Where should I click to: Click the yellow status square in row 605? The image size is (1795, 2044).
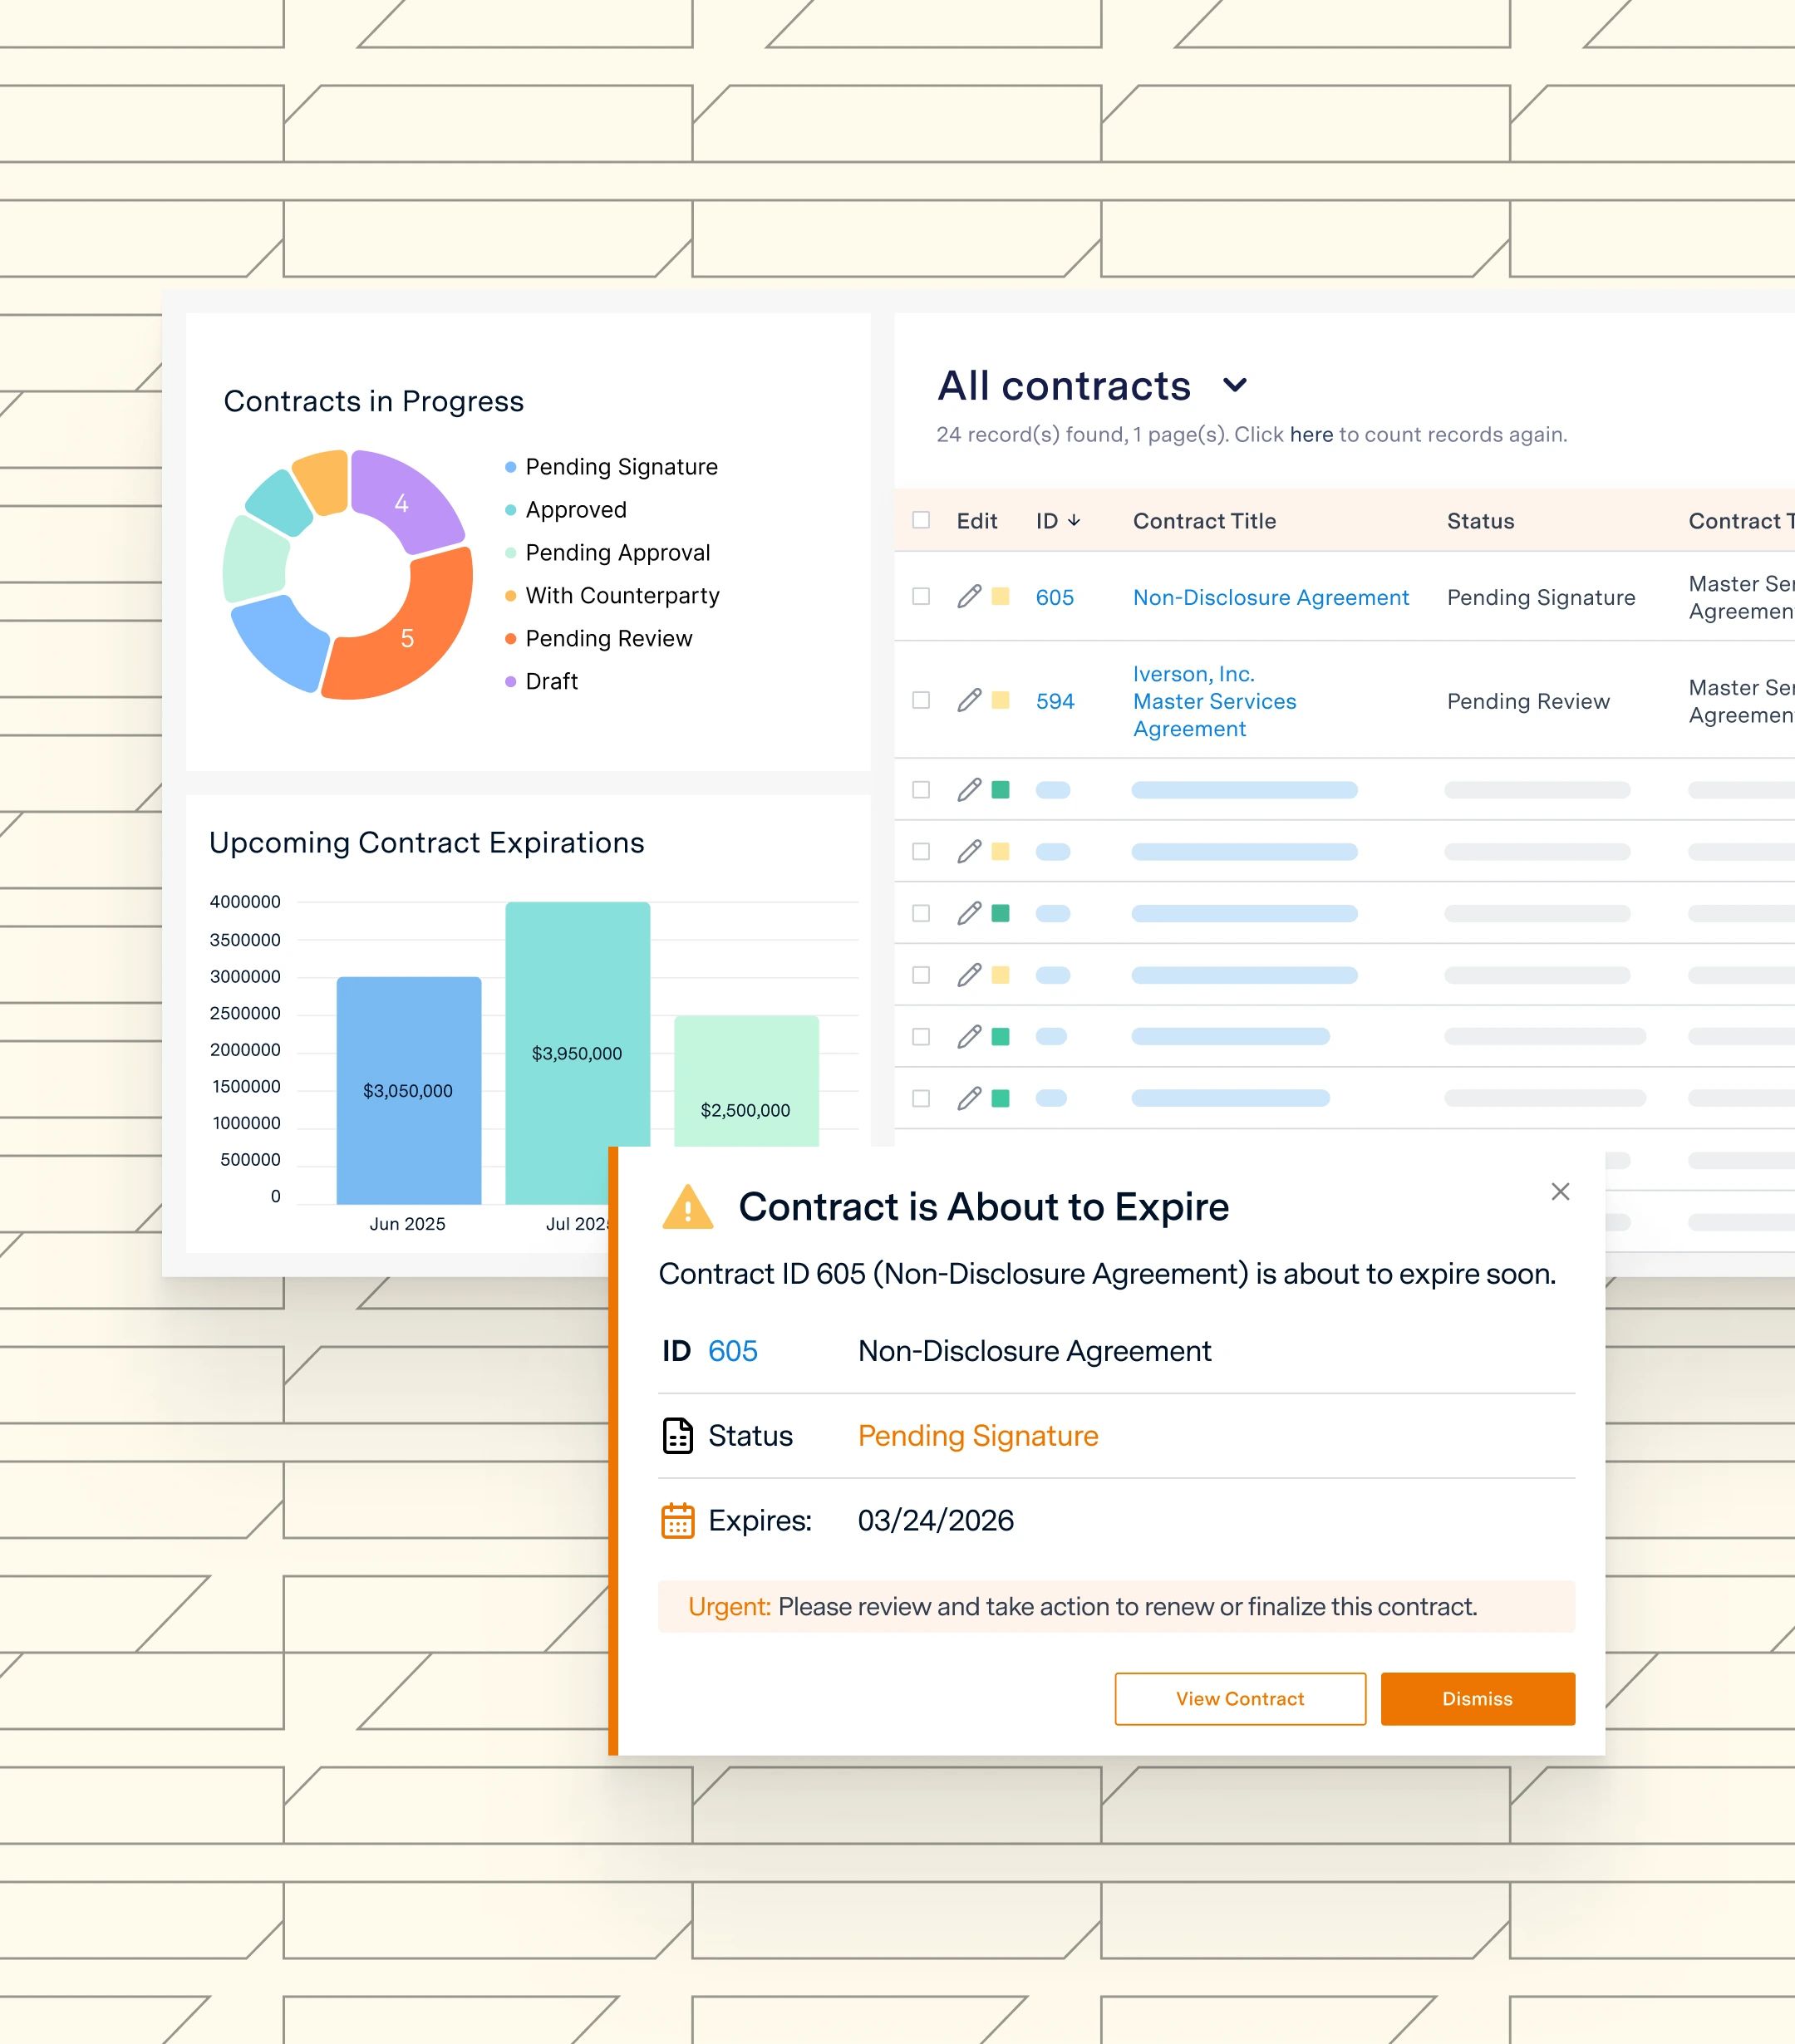(x=1000, y=596)
